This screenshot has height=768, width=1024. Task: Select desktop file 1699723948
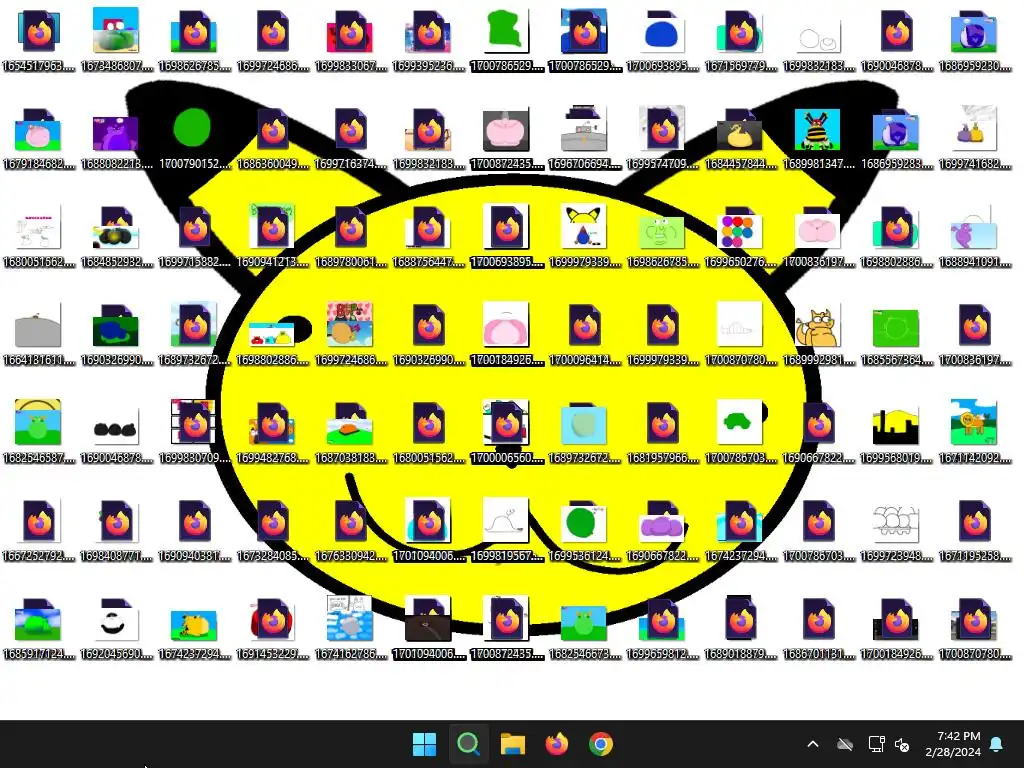pos(897,529)
